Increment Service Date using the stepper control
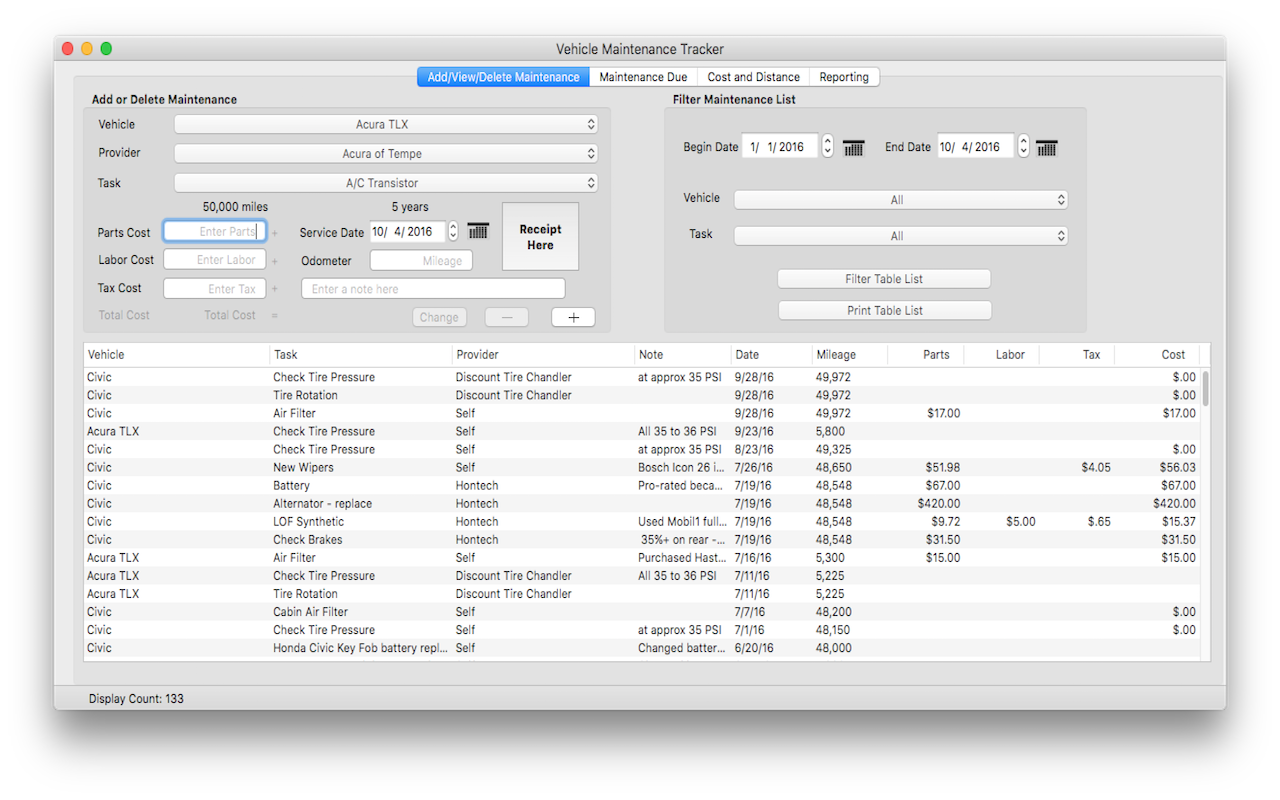This screenshot has height=800, width=1280. pos(452,230)
